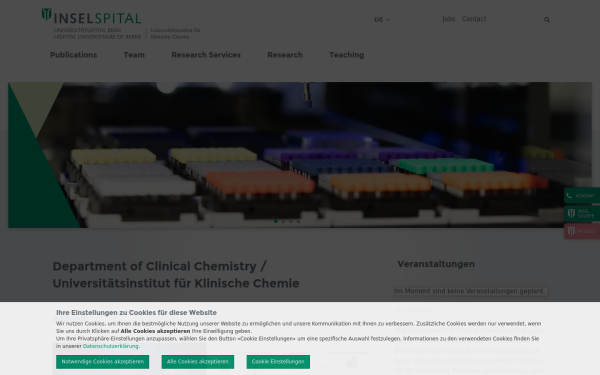Open the Team menu item
This screenshot has width=600, height=375.
coord(134,55)
